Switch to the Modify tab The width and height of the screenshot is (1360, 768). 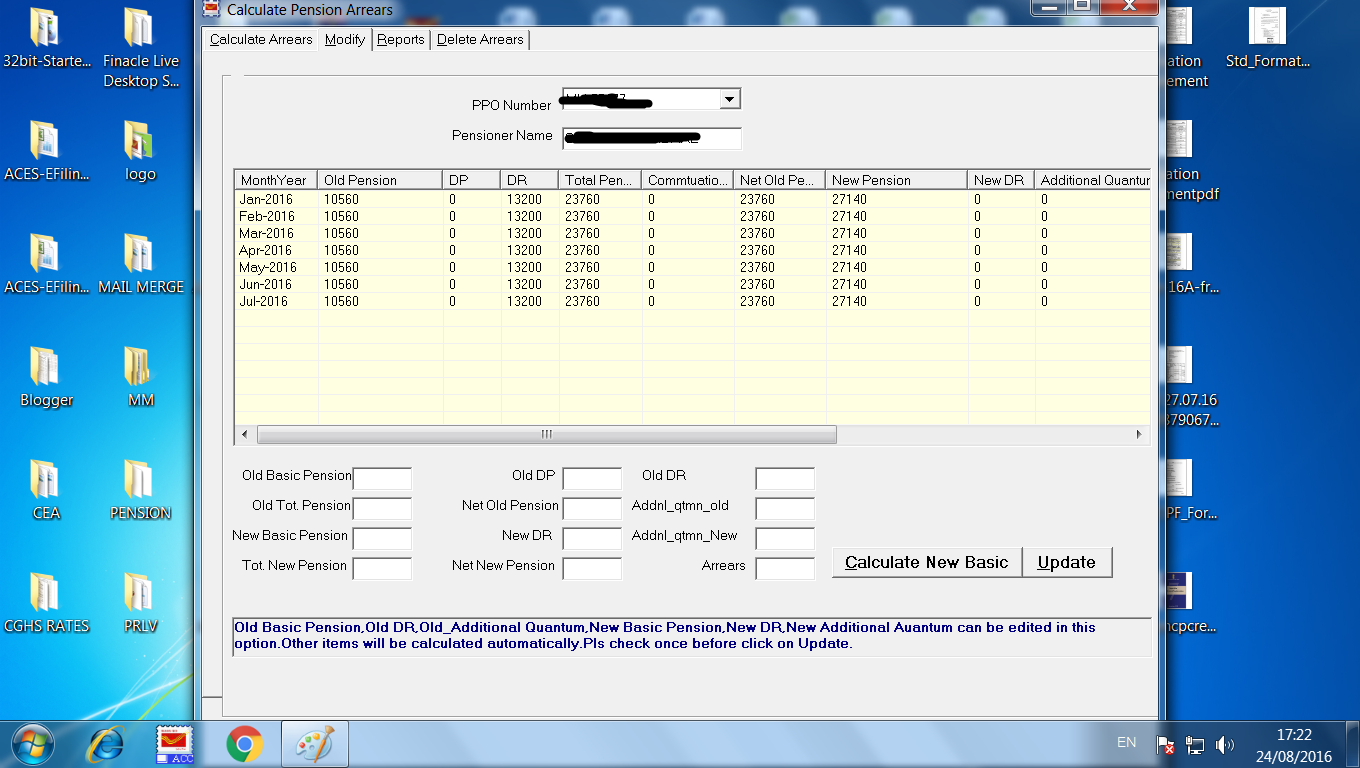344,39
